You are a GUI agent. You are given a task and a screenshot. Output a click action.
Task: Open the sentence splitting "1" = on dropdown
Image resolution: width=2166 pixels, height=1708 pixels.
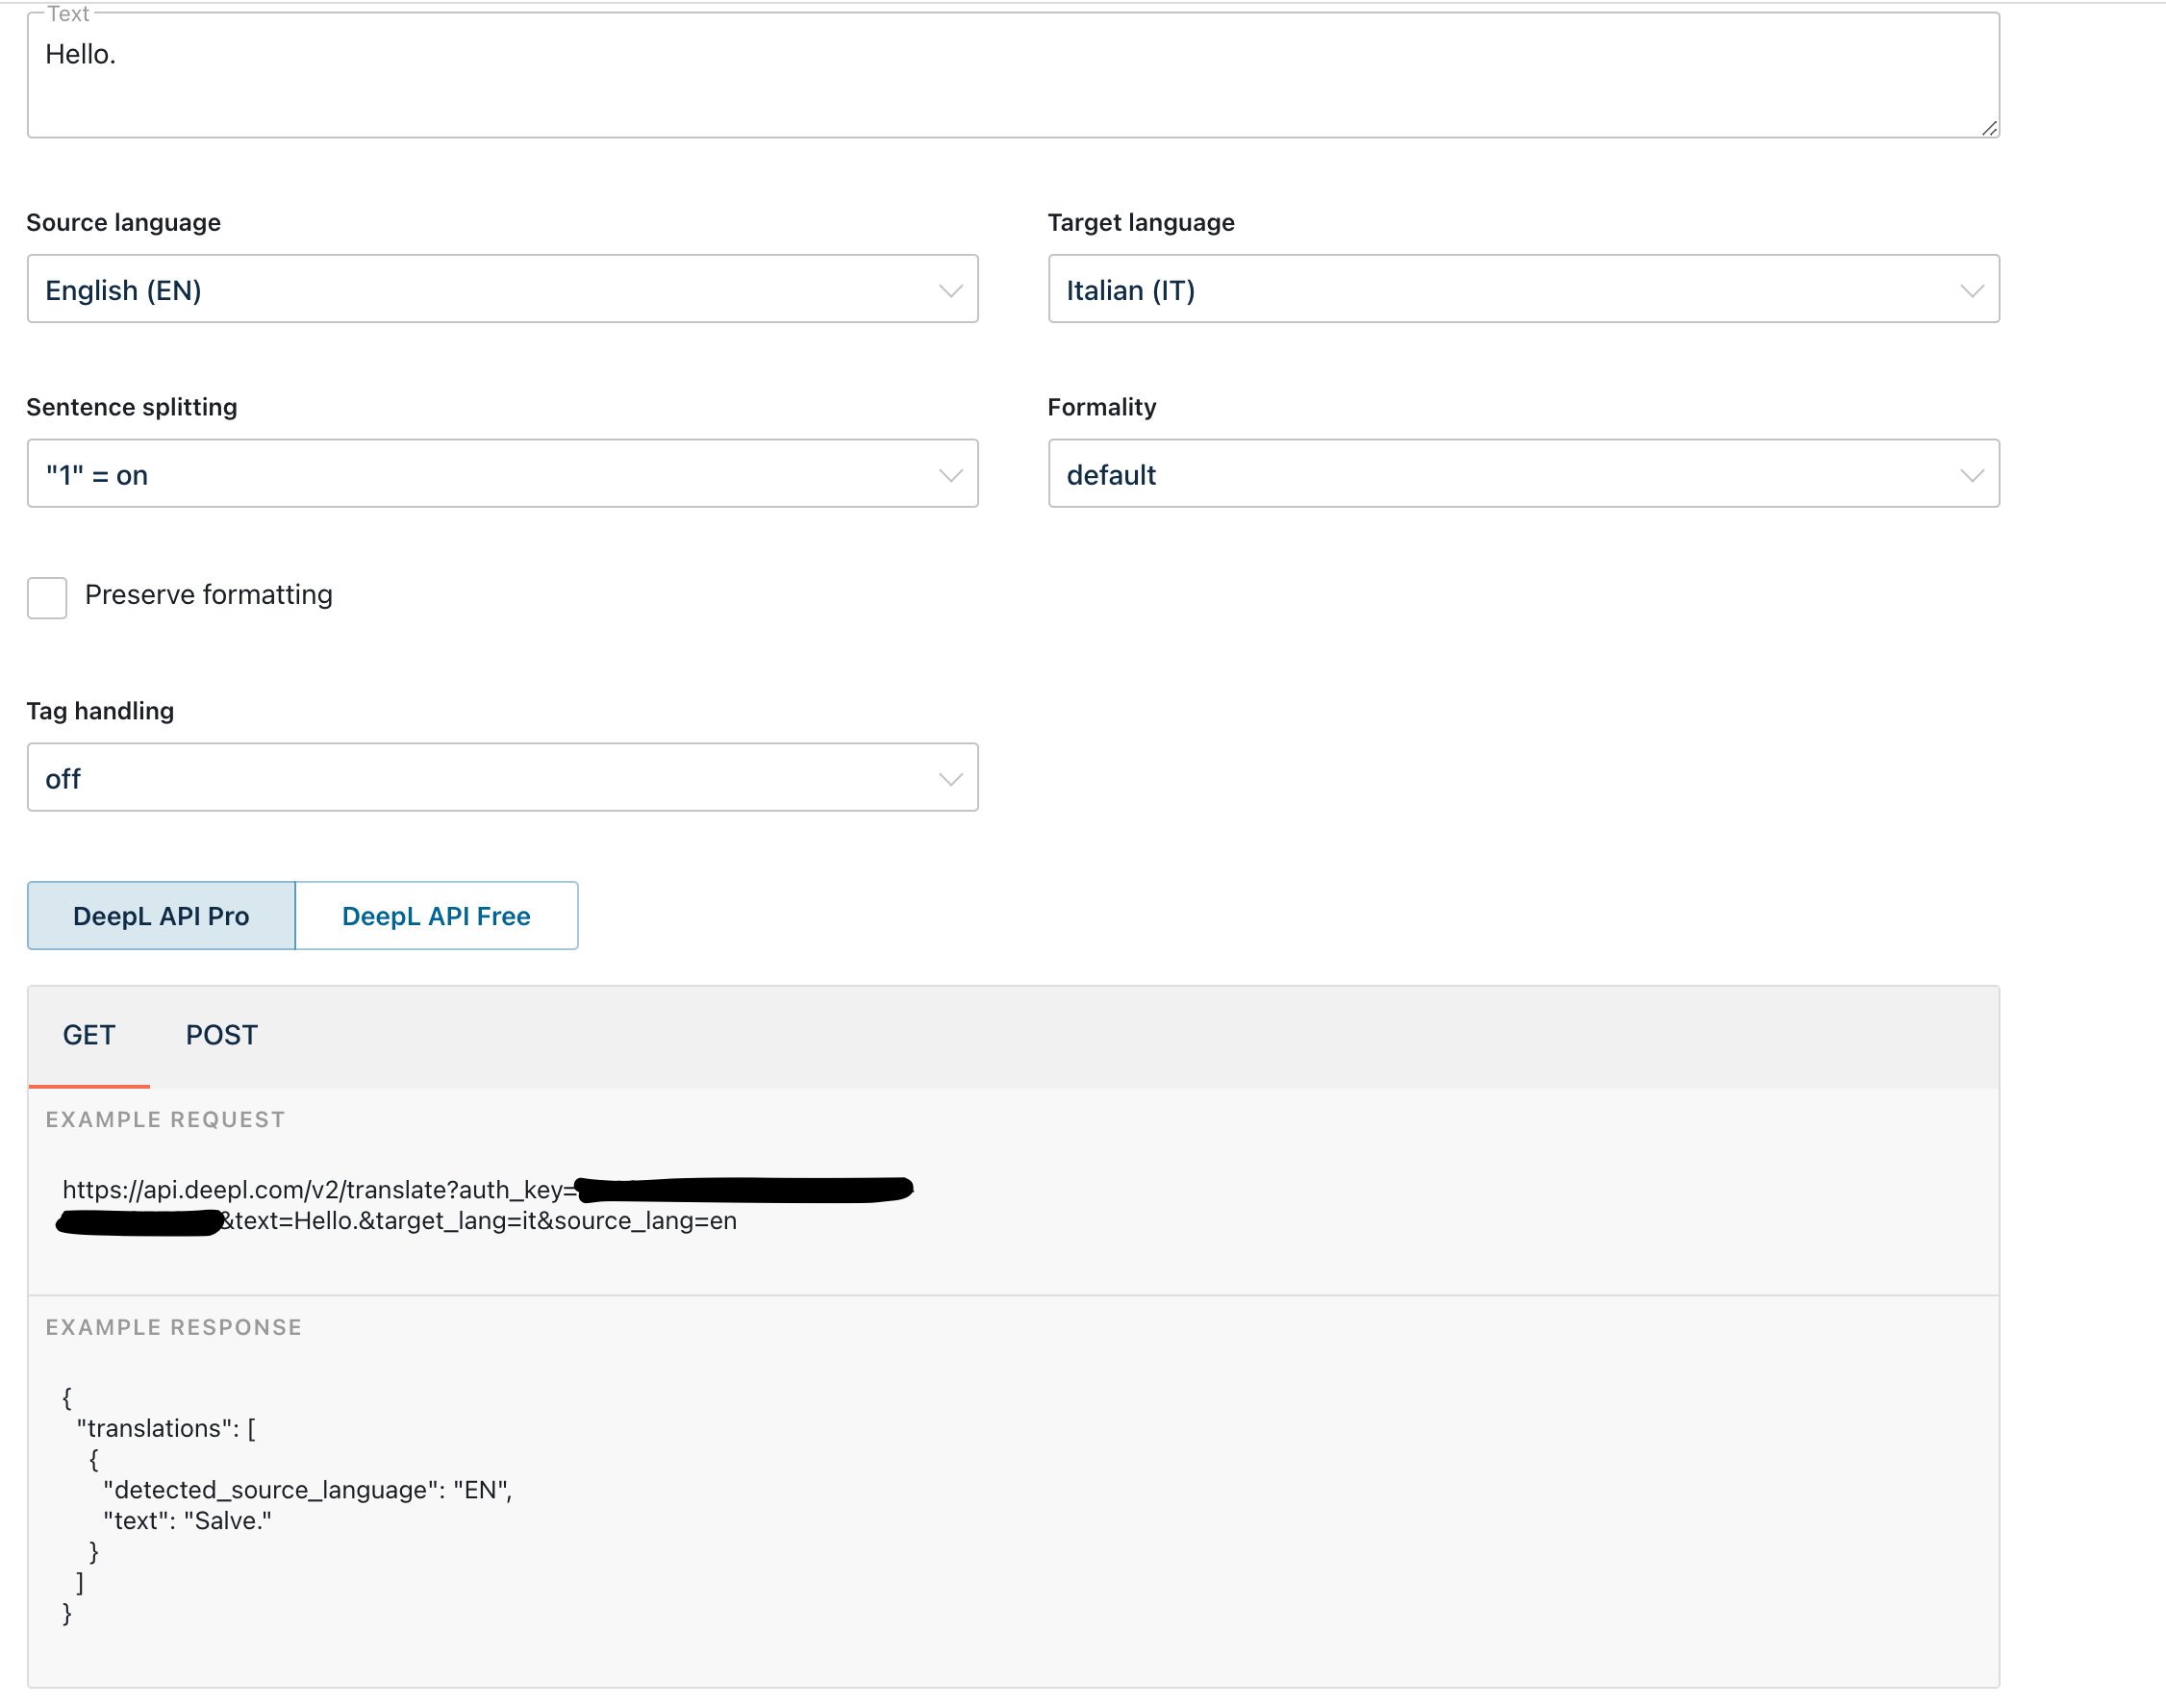tap(480, 475)
